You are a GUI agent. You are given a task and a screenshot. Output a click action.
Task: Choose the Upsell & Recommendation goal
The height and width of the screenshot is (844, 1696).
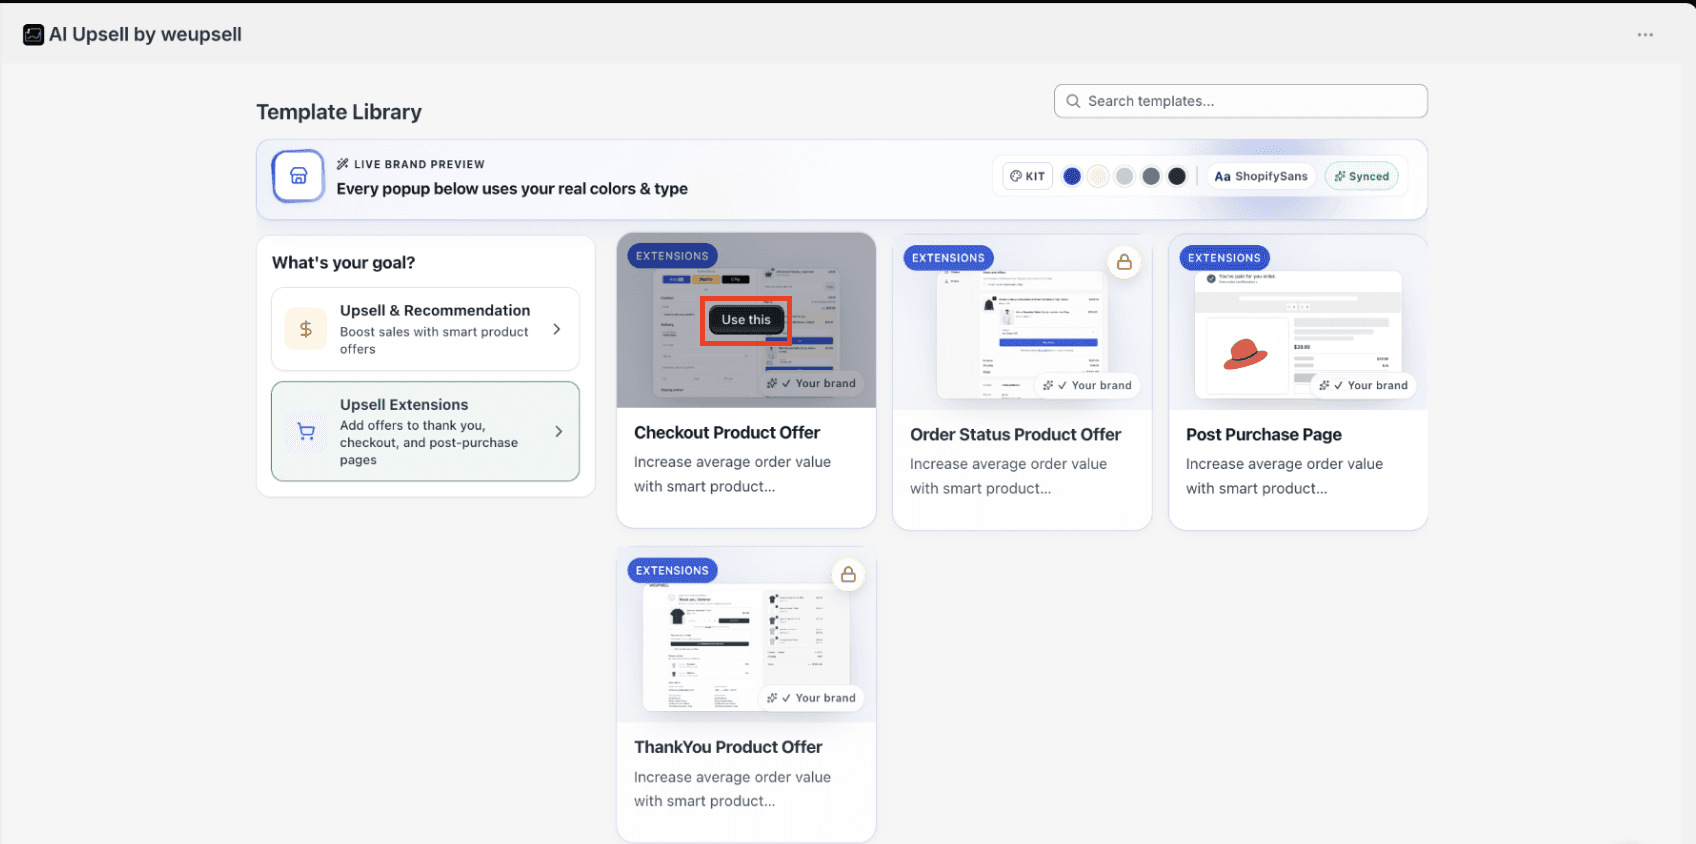425,329
